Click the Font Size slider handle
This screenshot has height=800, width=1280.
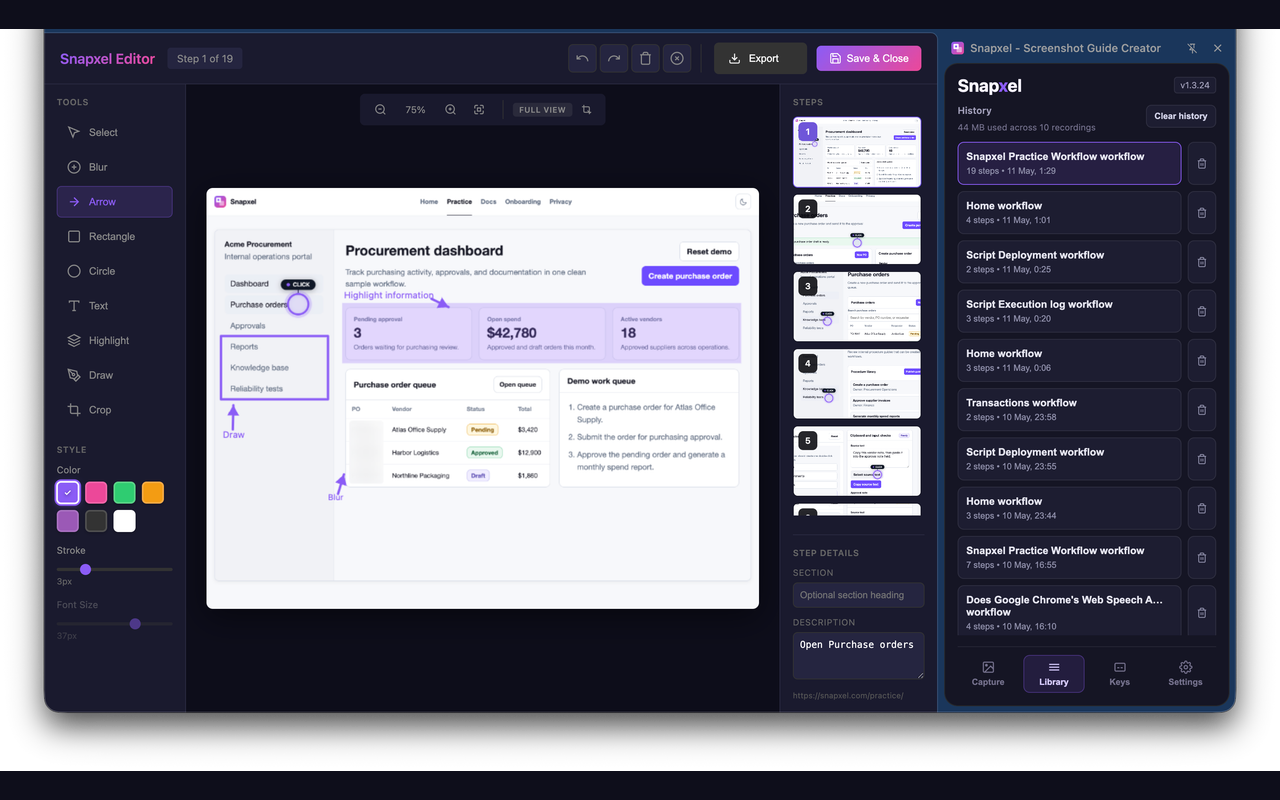click(135, 624)
